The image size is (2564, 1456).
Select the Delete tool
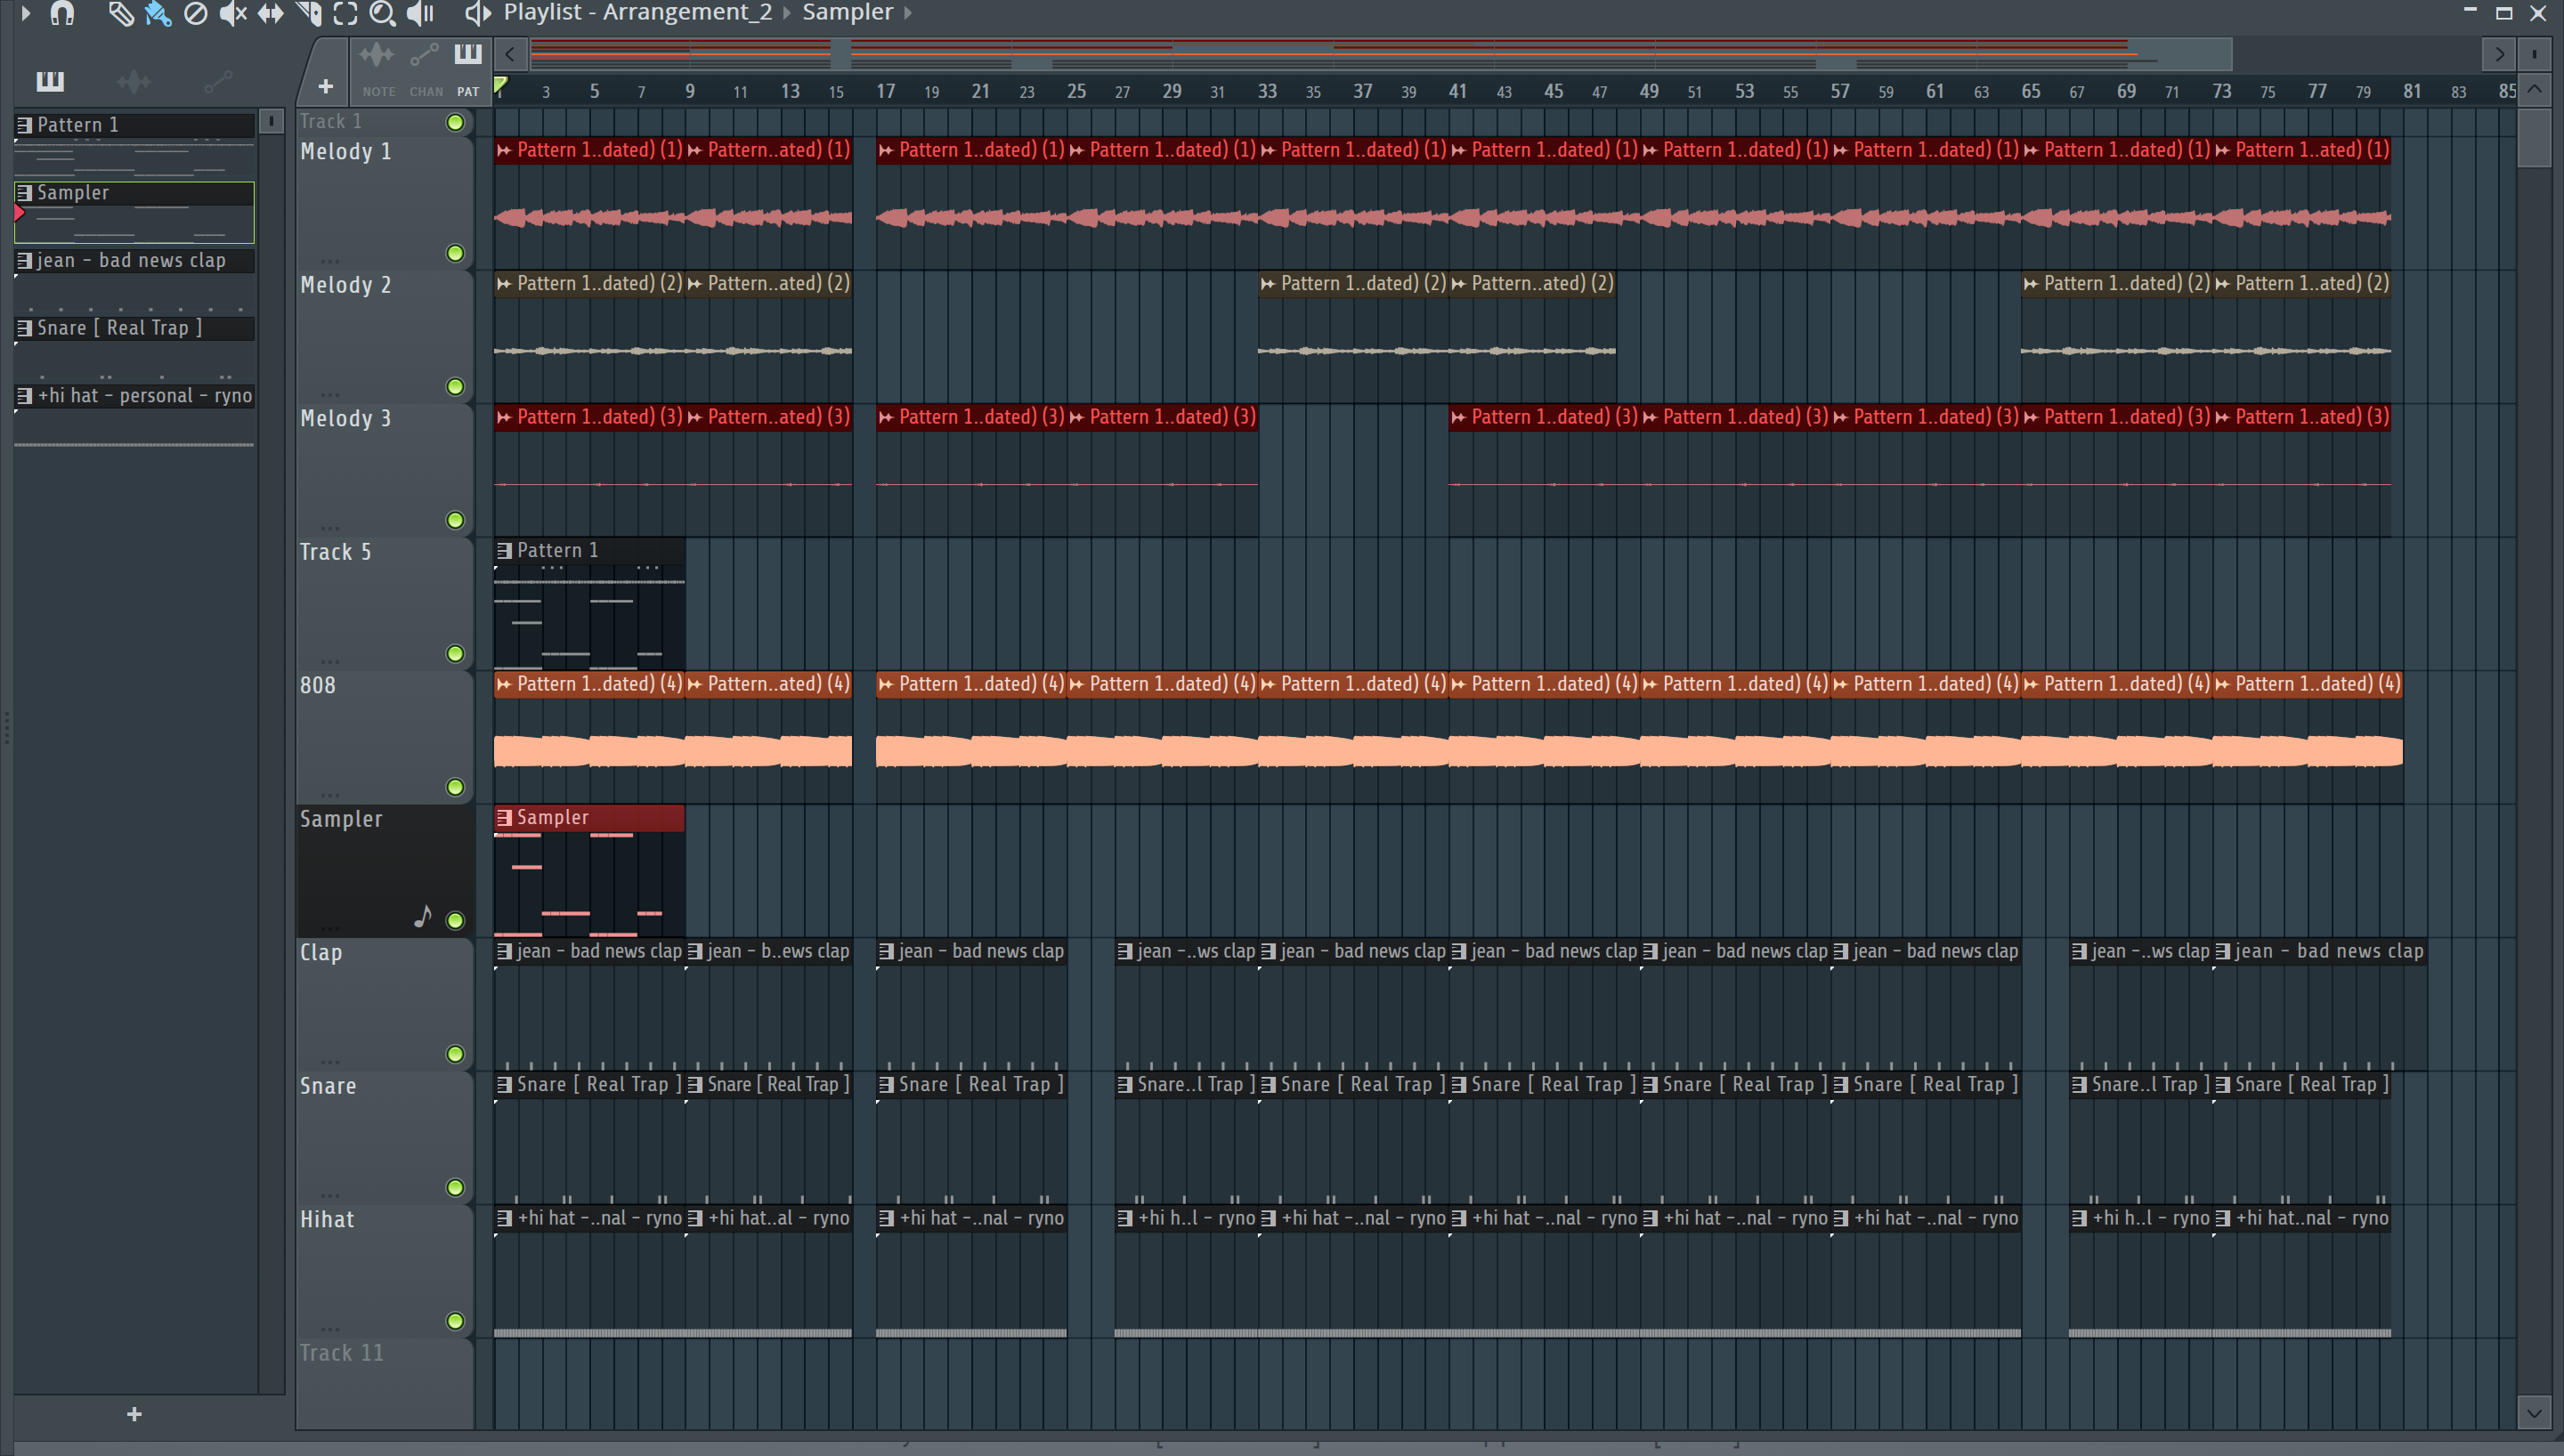[x=196, y=13]
